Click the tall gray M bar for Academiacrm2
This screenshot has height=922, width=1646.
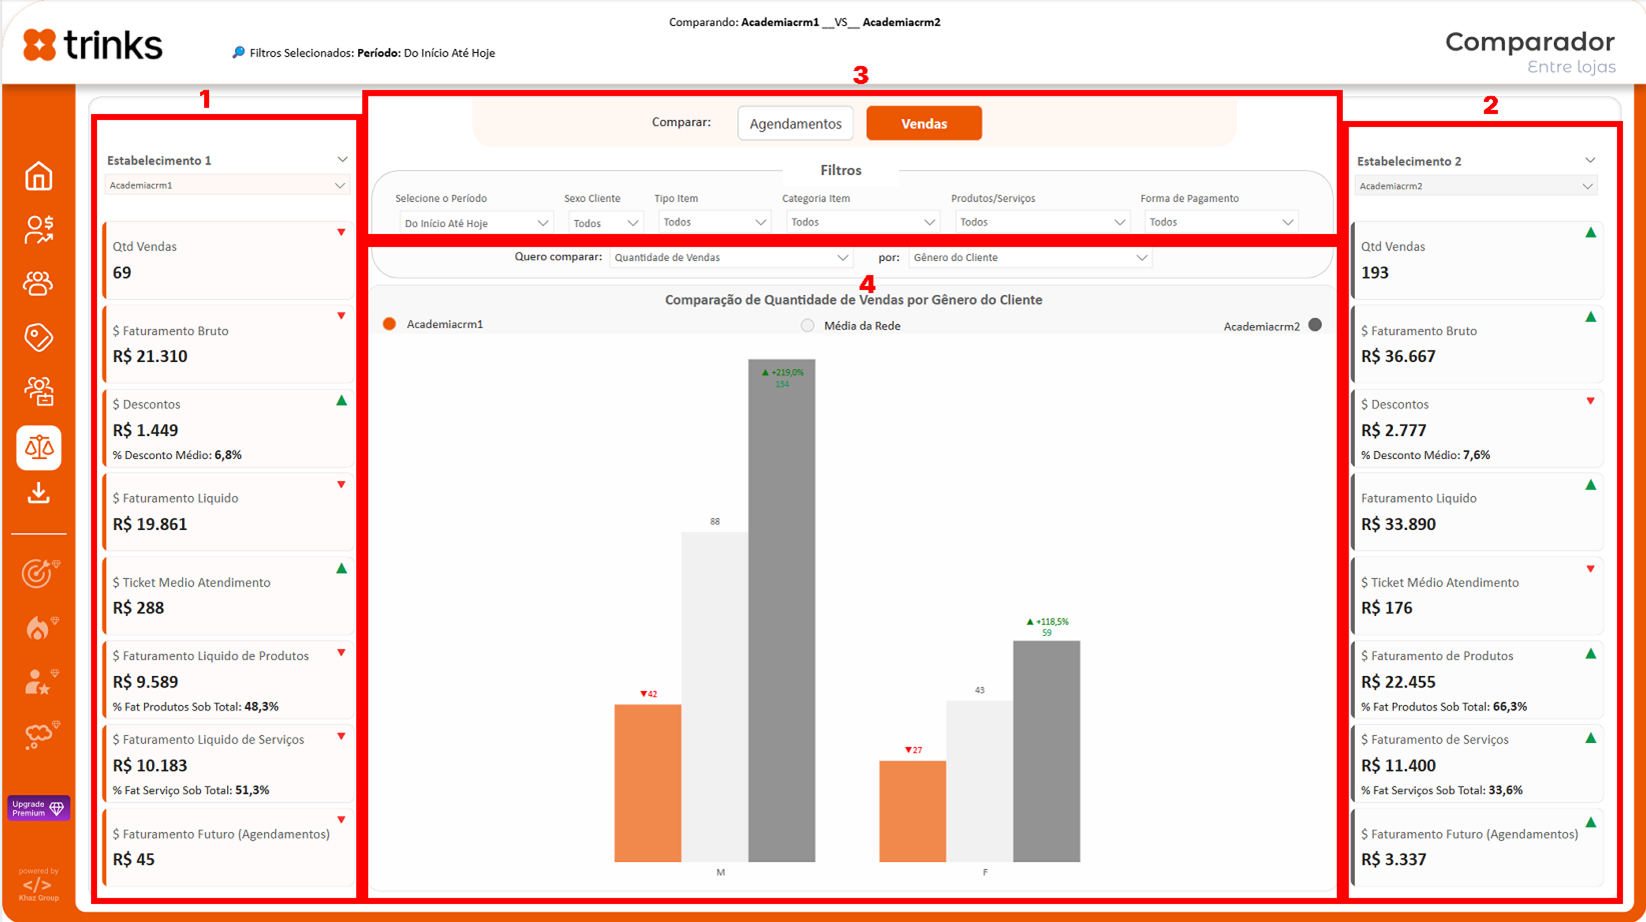(781, 620)
